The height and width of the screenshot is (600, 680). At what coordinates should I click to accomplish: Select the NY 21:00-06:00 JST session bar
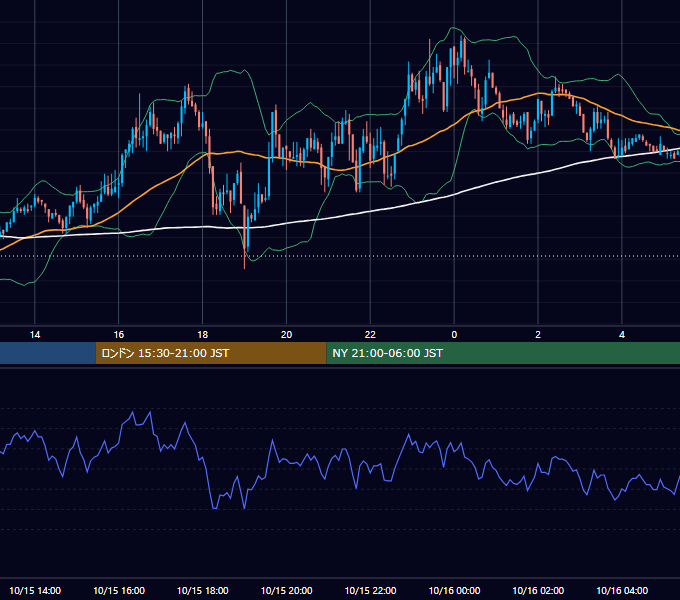coord(503,353)
